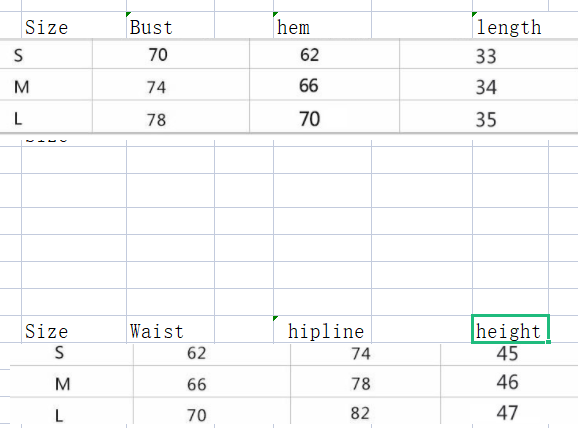Click the hem value 66
This screenshot has height=428, width=578.
pos(309,86)
